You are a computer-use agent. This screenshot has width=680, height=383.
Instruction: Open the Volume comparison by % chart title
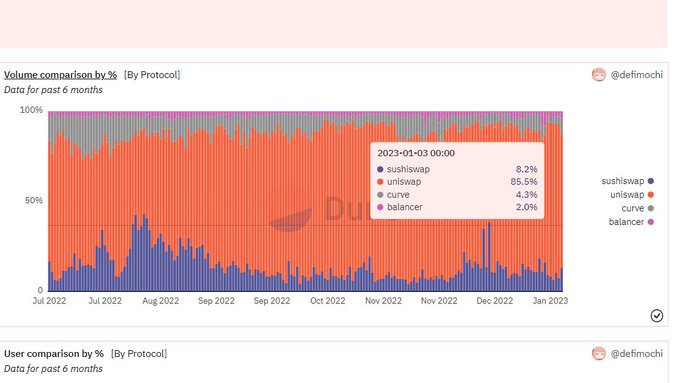pyautogui.click(x=60, y=75)
